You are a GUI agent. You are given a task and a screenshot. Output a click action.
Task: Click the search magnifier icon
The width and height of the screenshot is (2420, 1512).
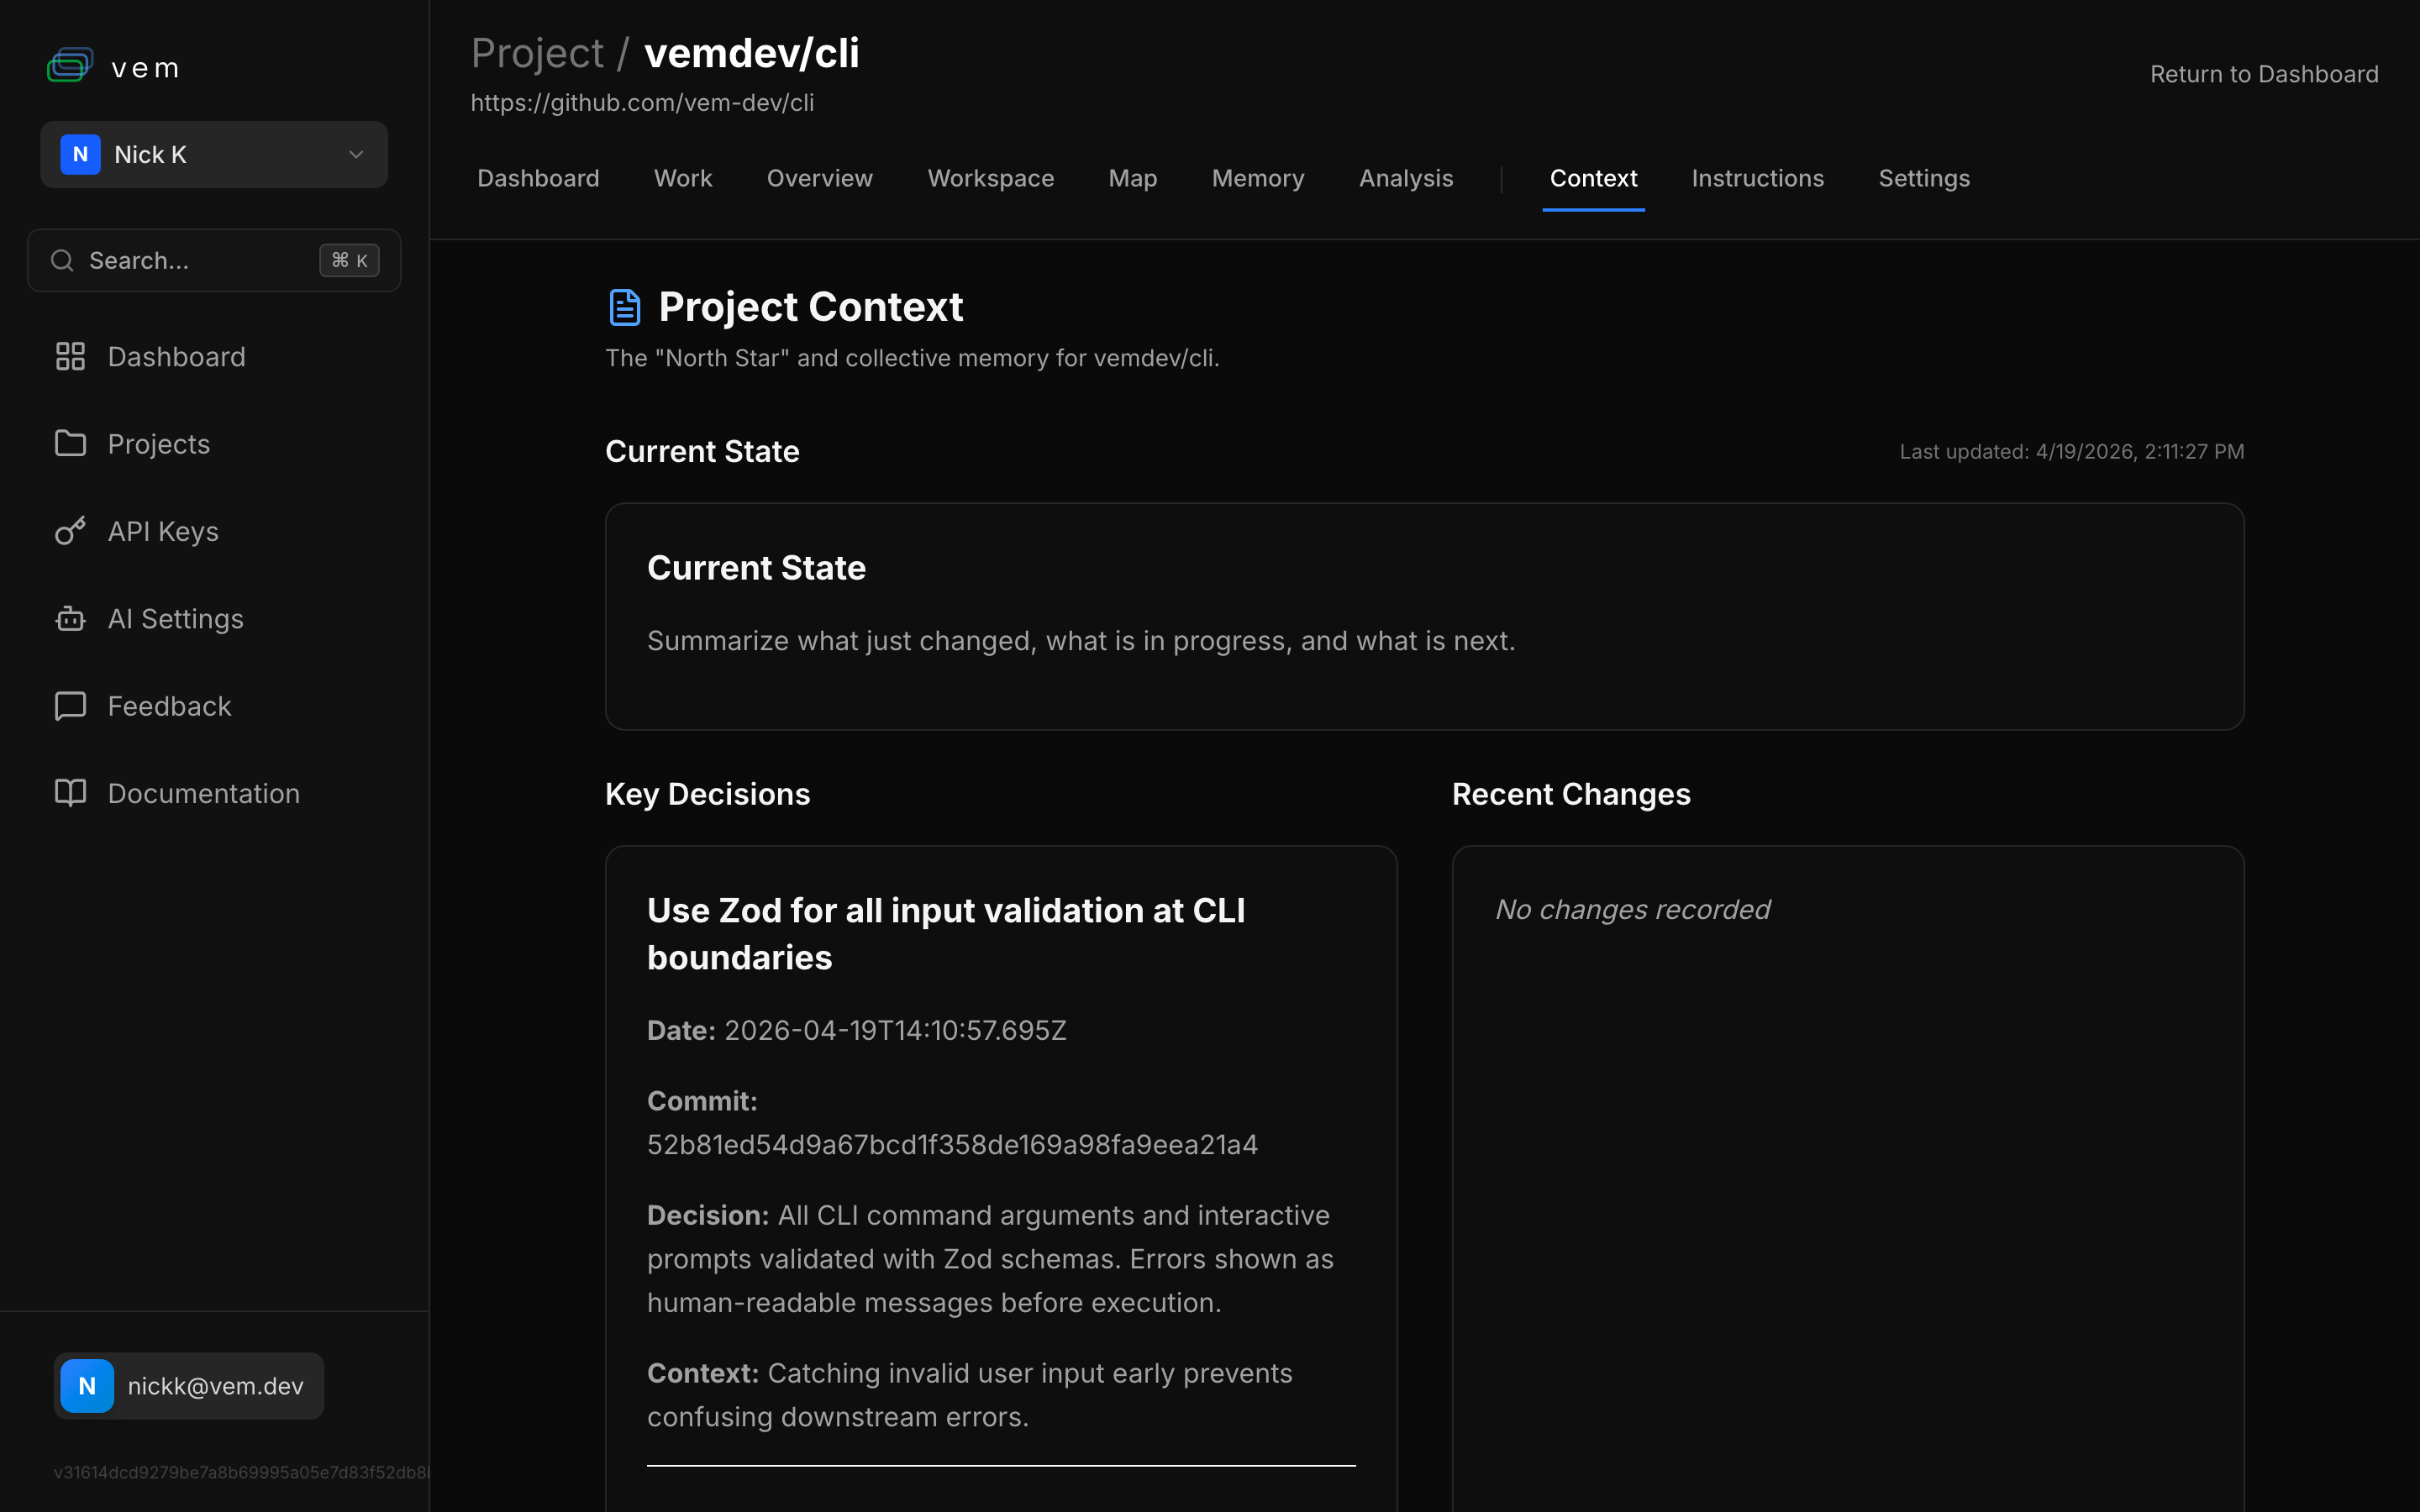click(x=62, y=261)
